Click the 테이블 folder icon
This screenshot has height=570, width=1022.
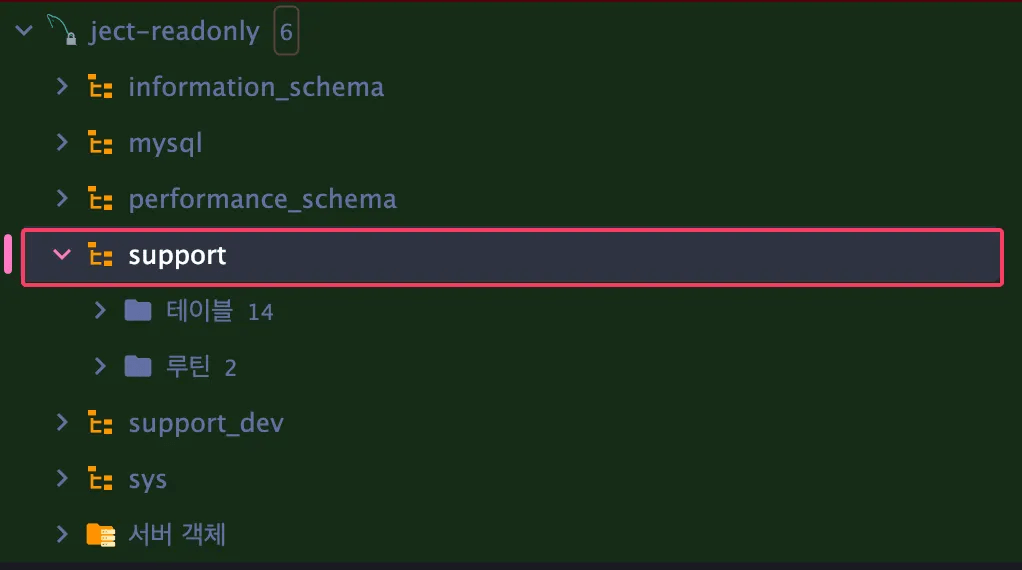pos(138,311)
